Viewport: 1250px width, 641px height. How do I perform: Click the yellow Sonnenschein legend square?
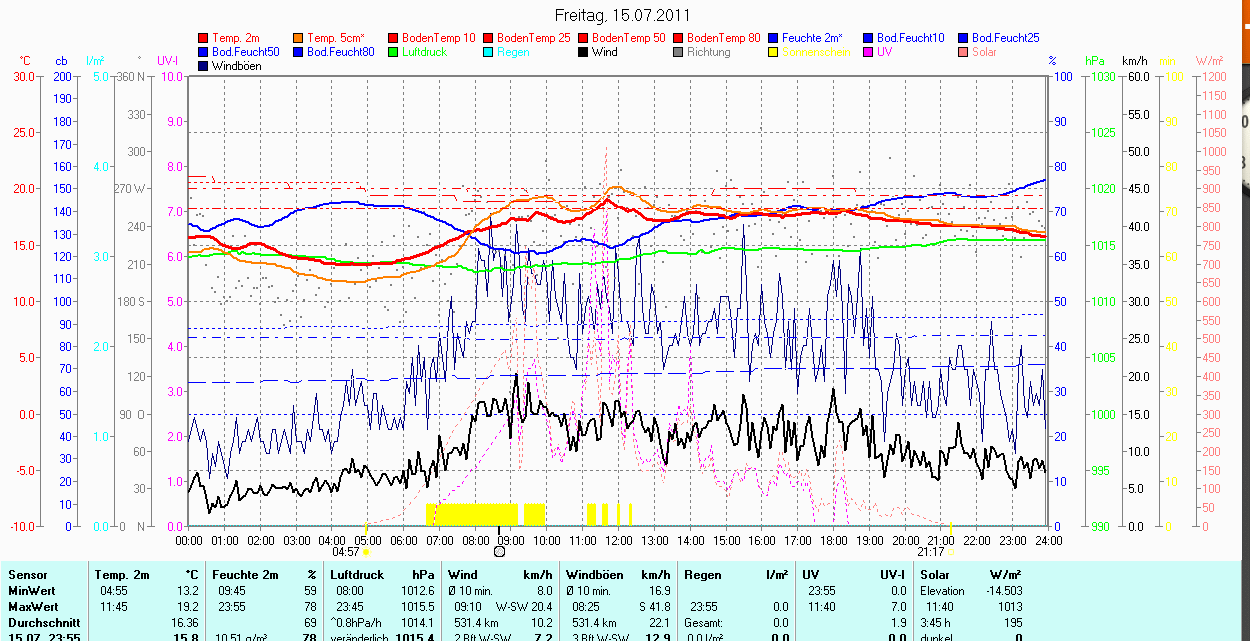click(x=774, y=52)
